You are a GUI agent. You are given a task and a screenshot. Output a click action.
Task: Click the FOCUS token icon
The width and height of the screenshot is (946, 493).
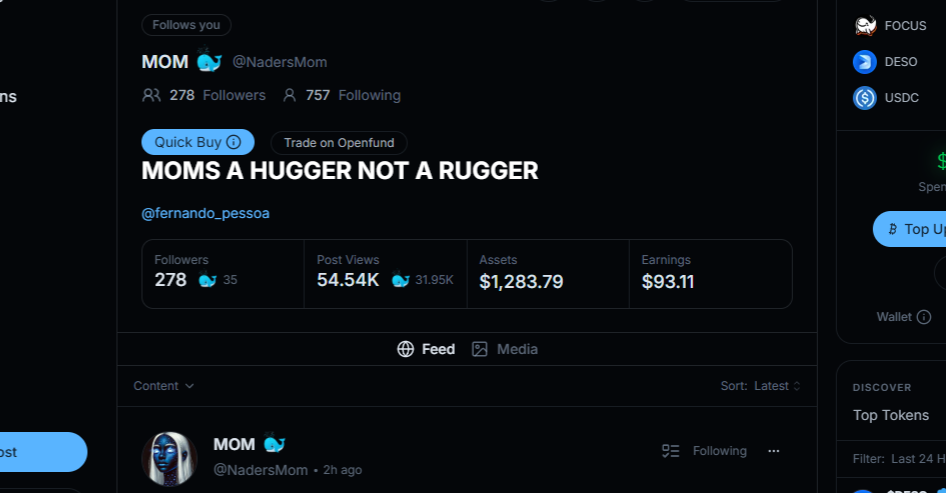pos(865,26)
